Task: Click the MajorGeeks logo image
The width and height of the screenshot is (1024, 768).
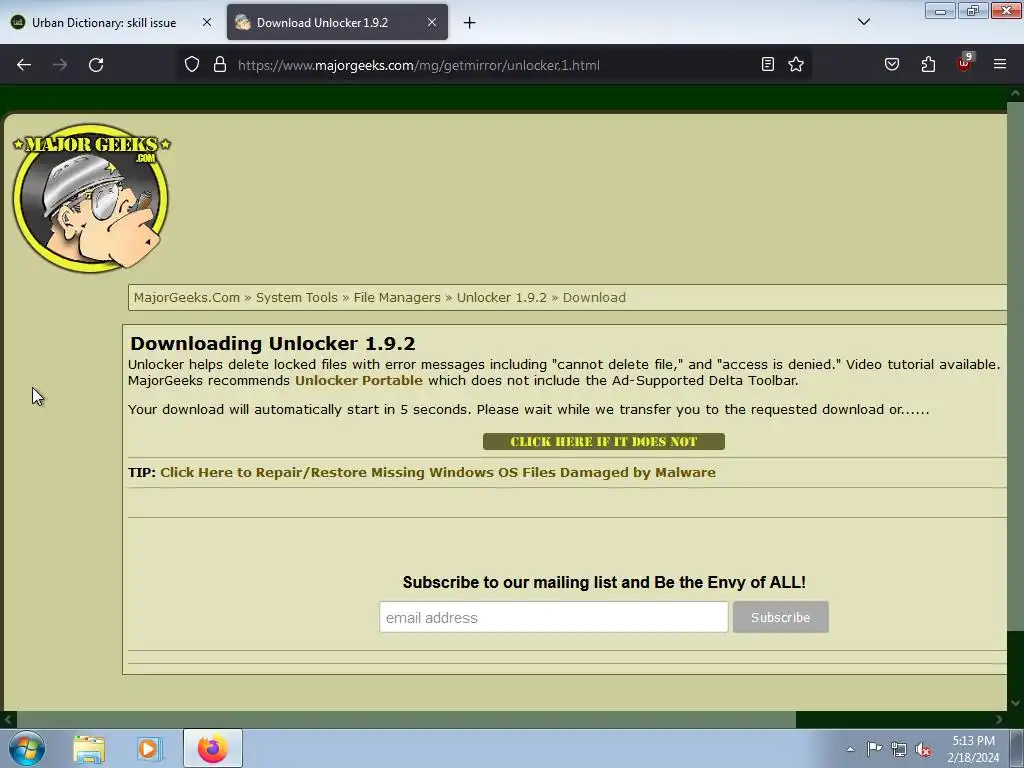Action: coord(91,198)
